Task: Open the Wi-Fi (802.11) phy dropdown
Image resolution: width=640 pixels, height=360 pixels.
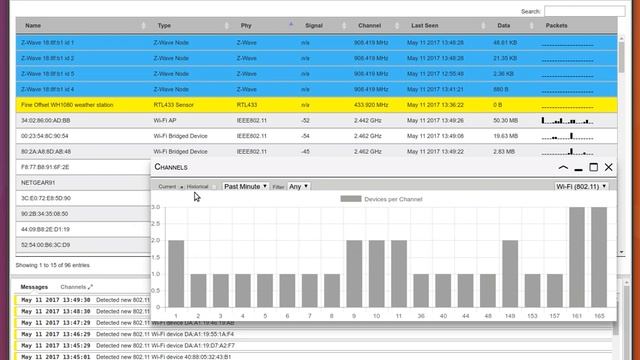Action: coord(581,187)
